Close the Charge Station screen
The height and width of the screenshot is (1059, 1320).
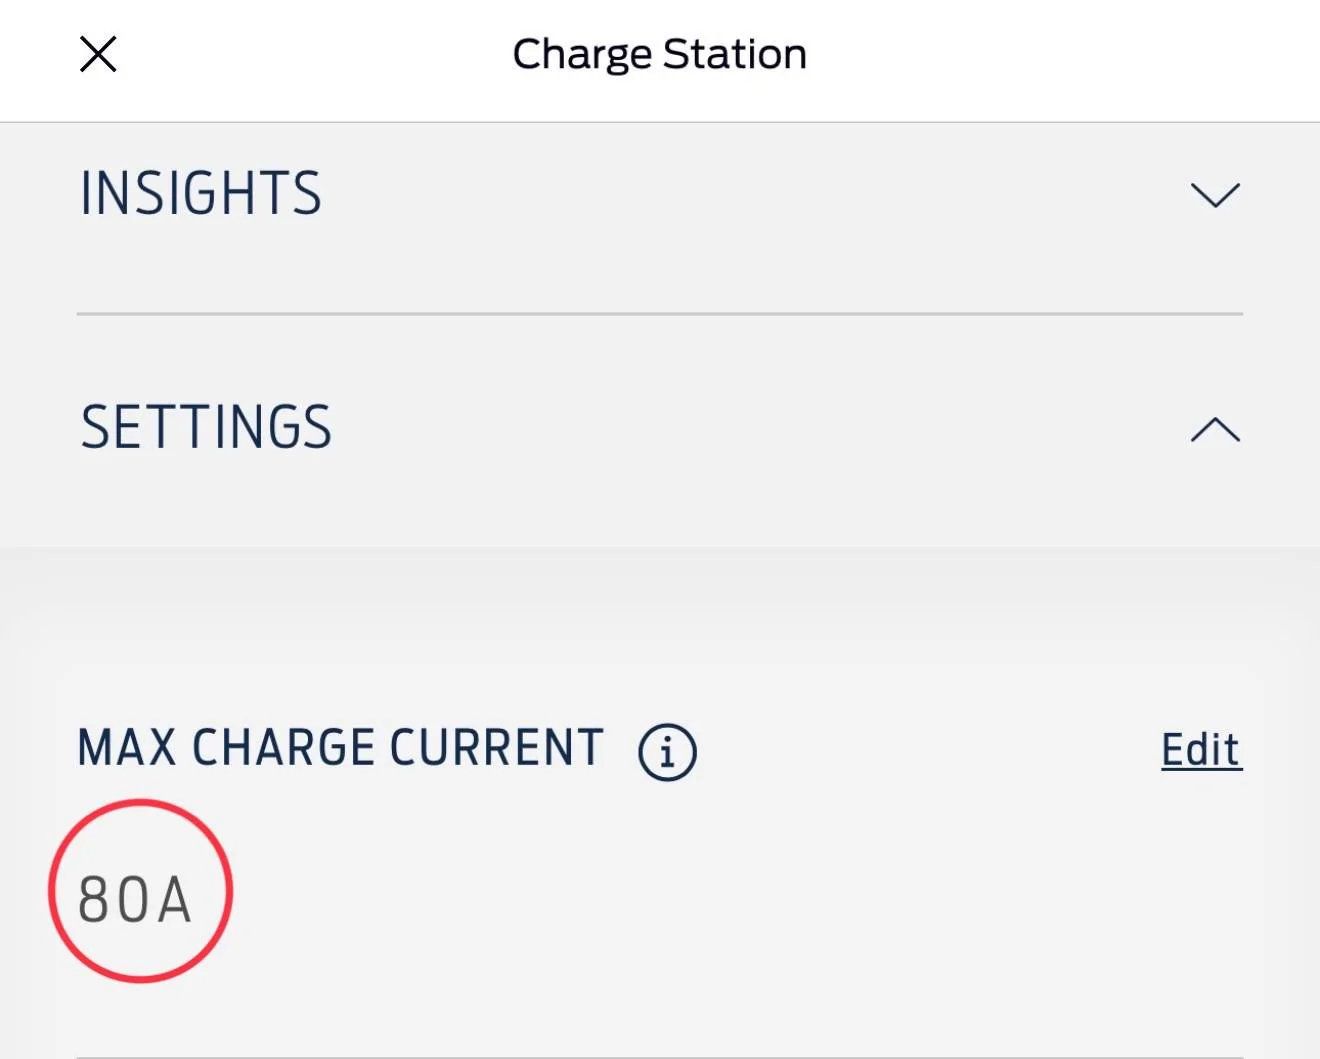tap(98, 54)
